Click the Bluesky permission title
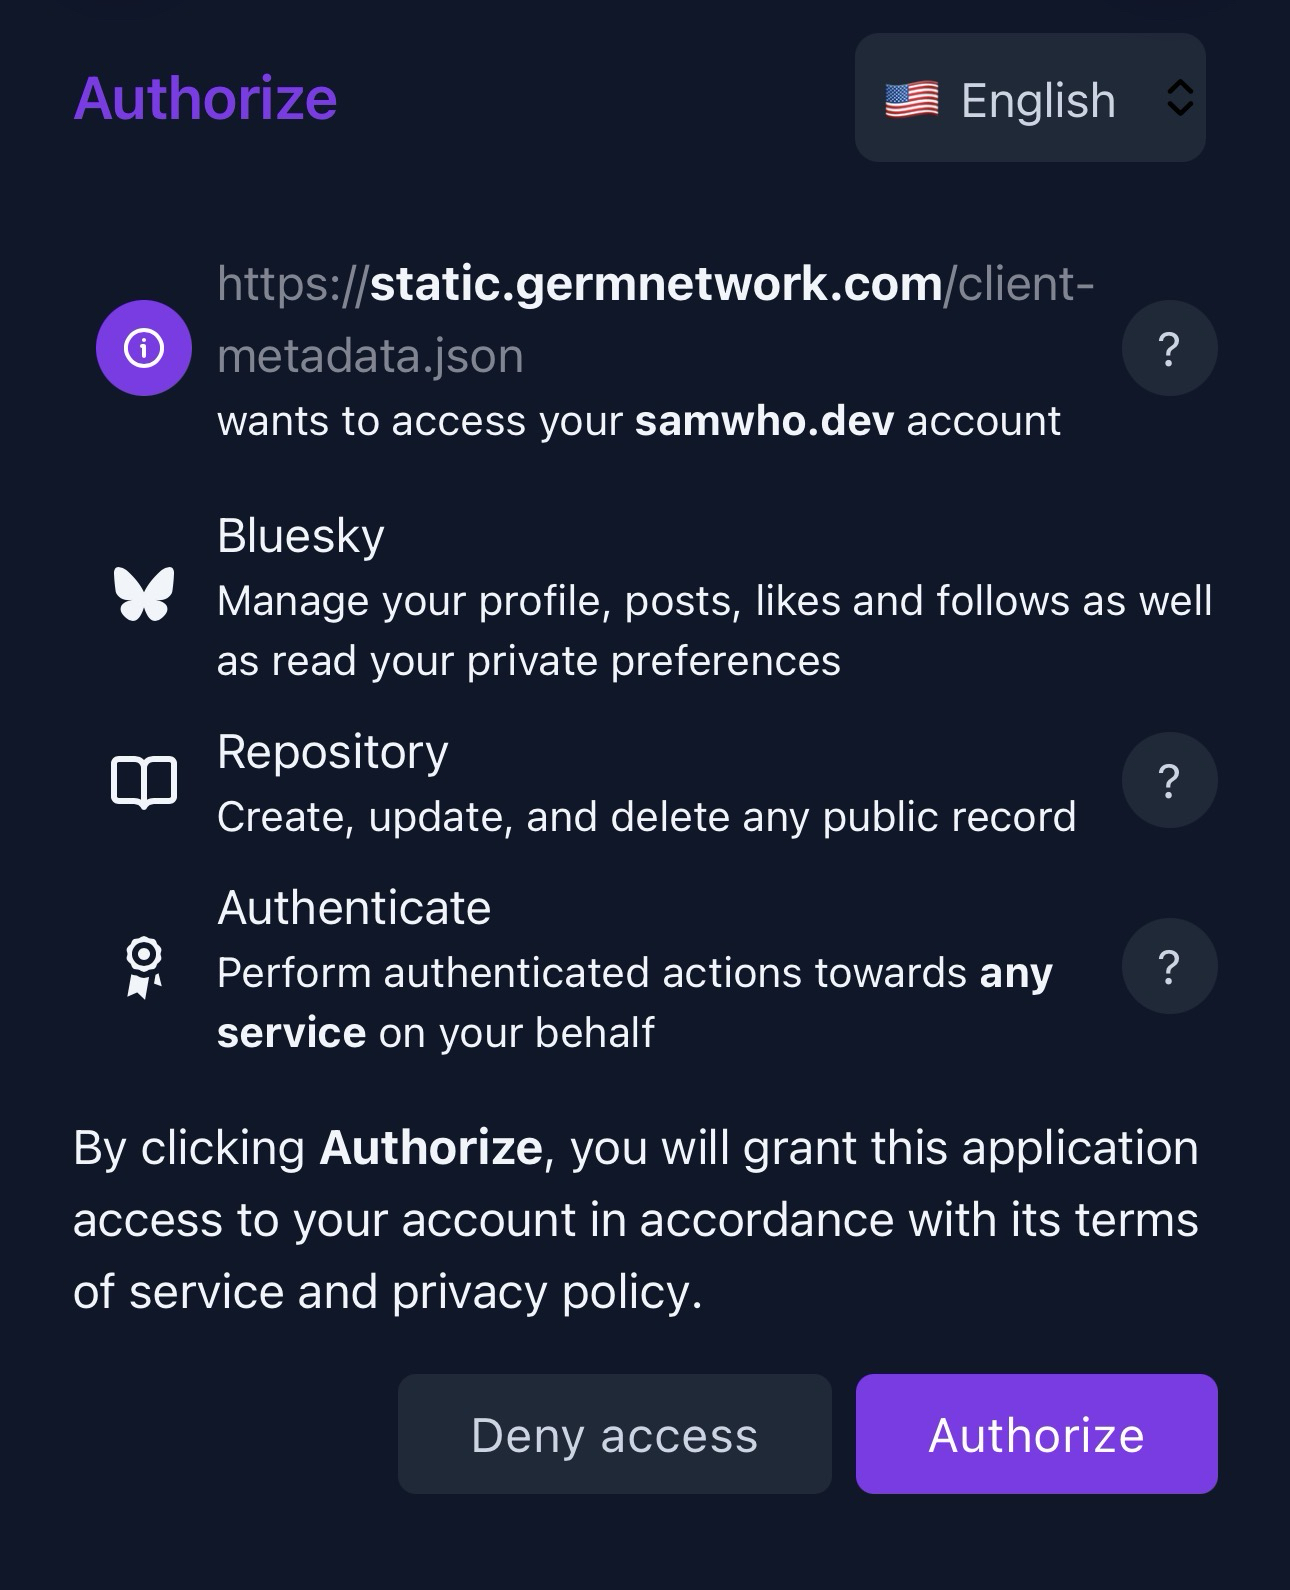1290x1590 pixels. point(300,536)
